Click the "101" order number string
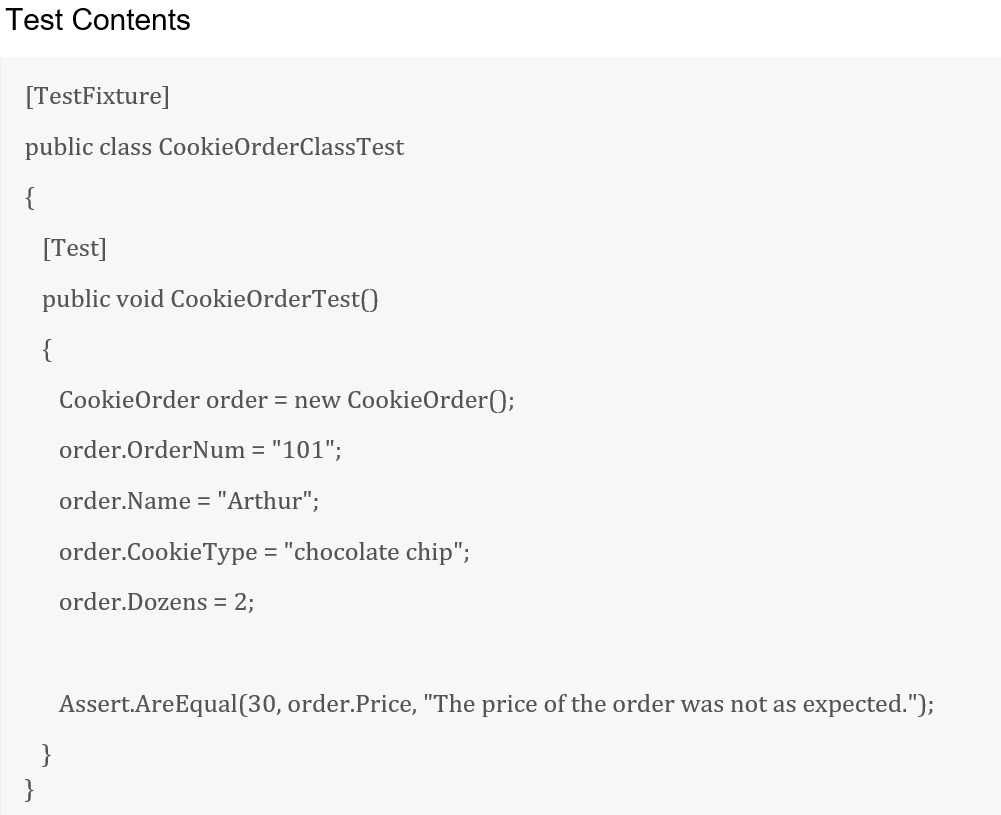 pos(303,450)
